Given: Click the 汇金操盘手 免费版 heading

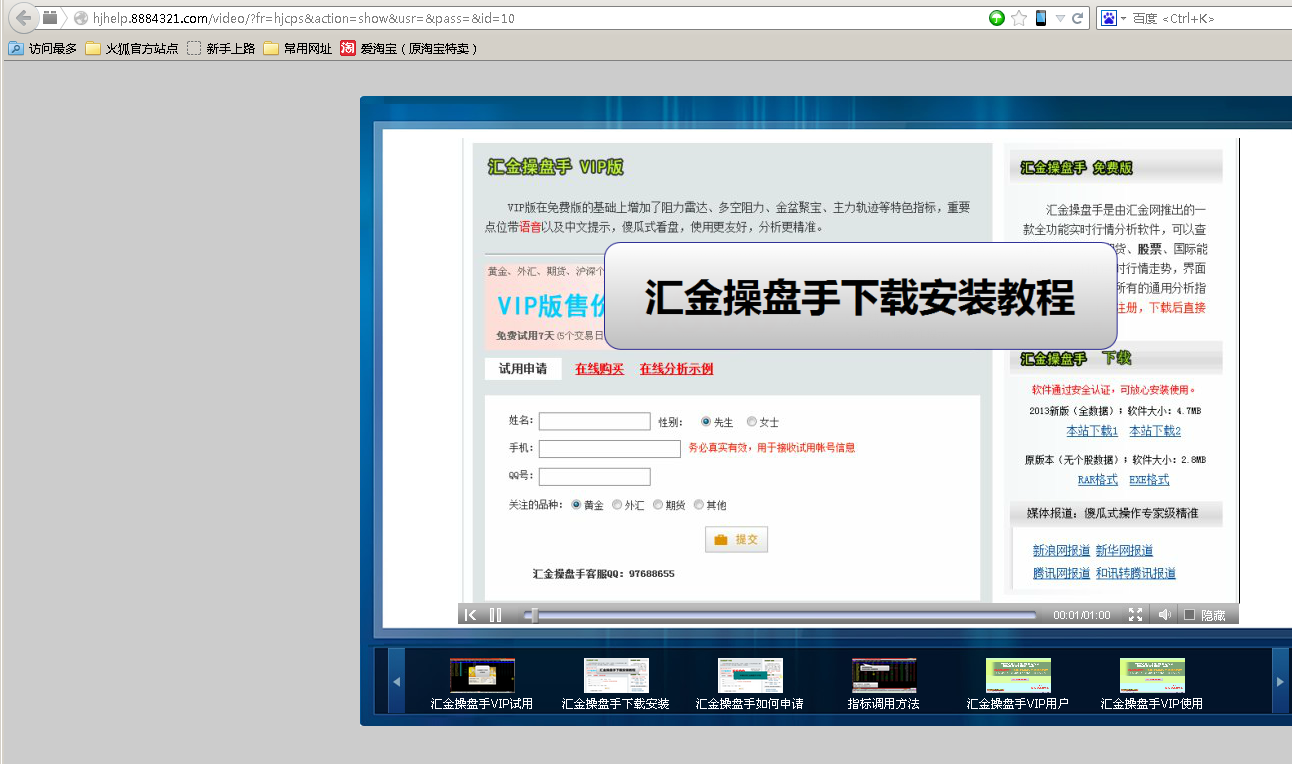Looking at the screenshot, I should 1076,168.
